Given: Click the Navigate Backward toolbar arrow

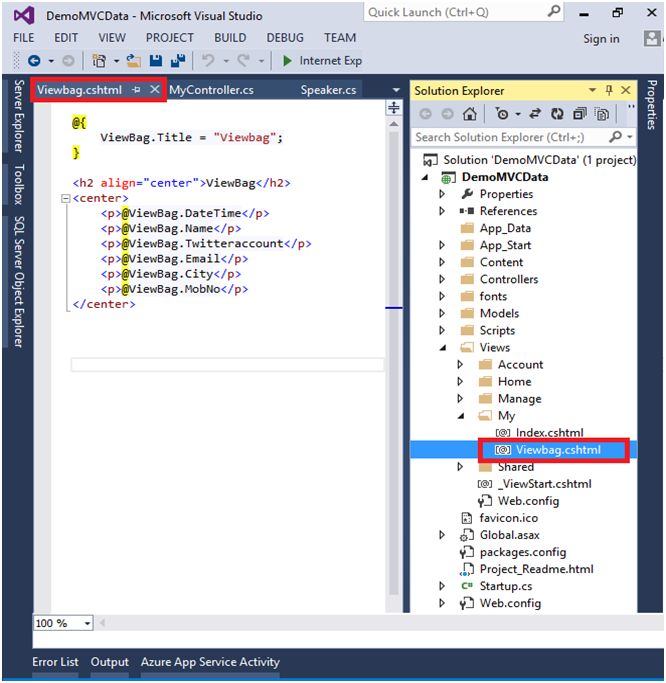Looking at the screenshot, I should (x=34, y=61).
